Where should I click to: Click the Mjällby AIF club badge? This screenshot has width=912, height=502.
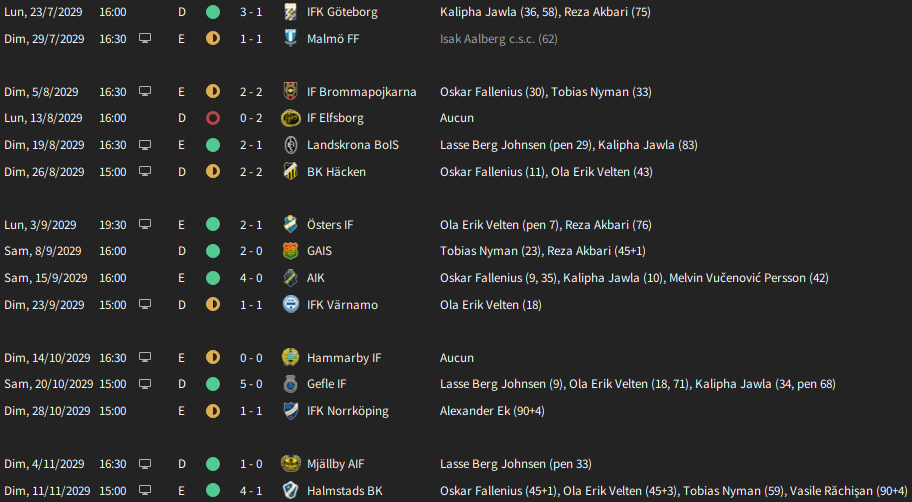coord(290,464)
